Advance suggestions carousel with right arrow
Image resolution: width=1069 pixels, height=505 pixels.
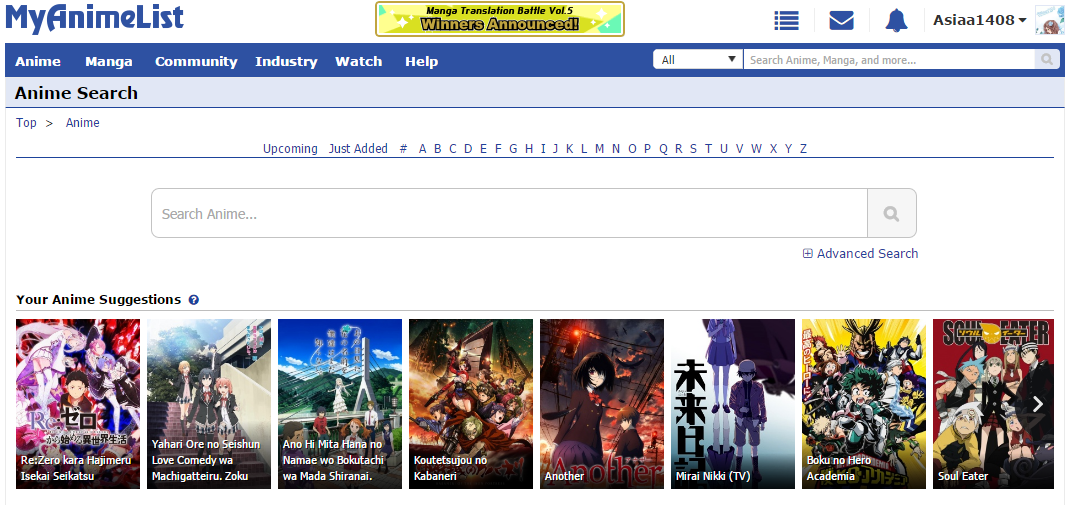(1038, 404)
